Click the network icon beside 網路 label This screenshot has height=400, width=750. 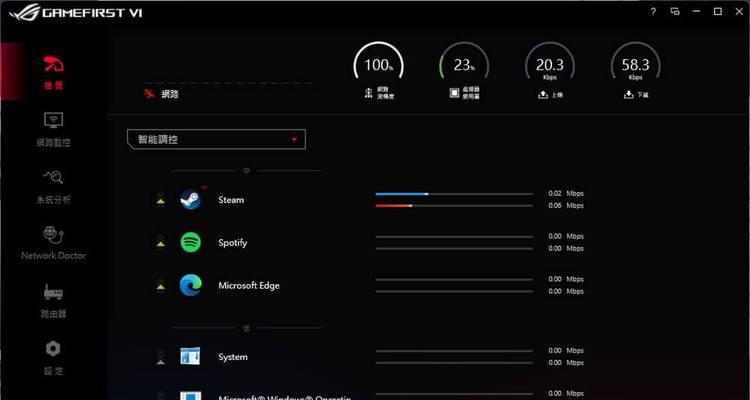coord(150,94)
